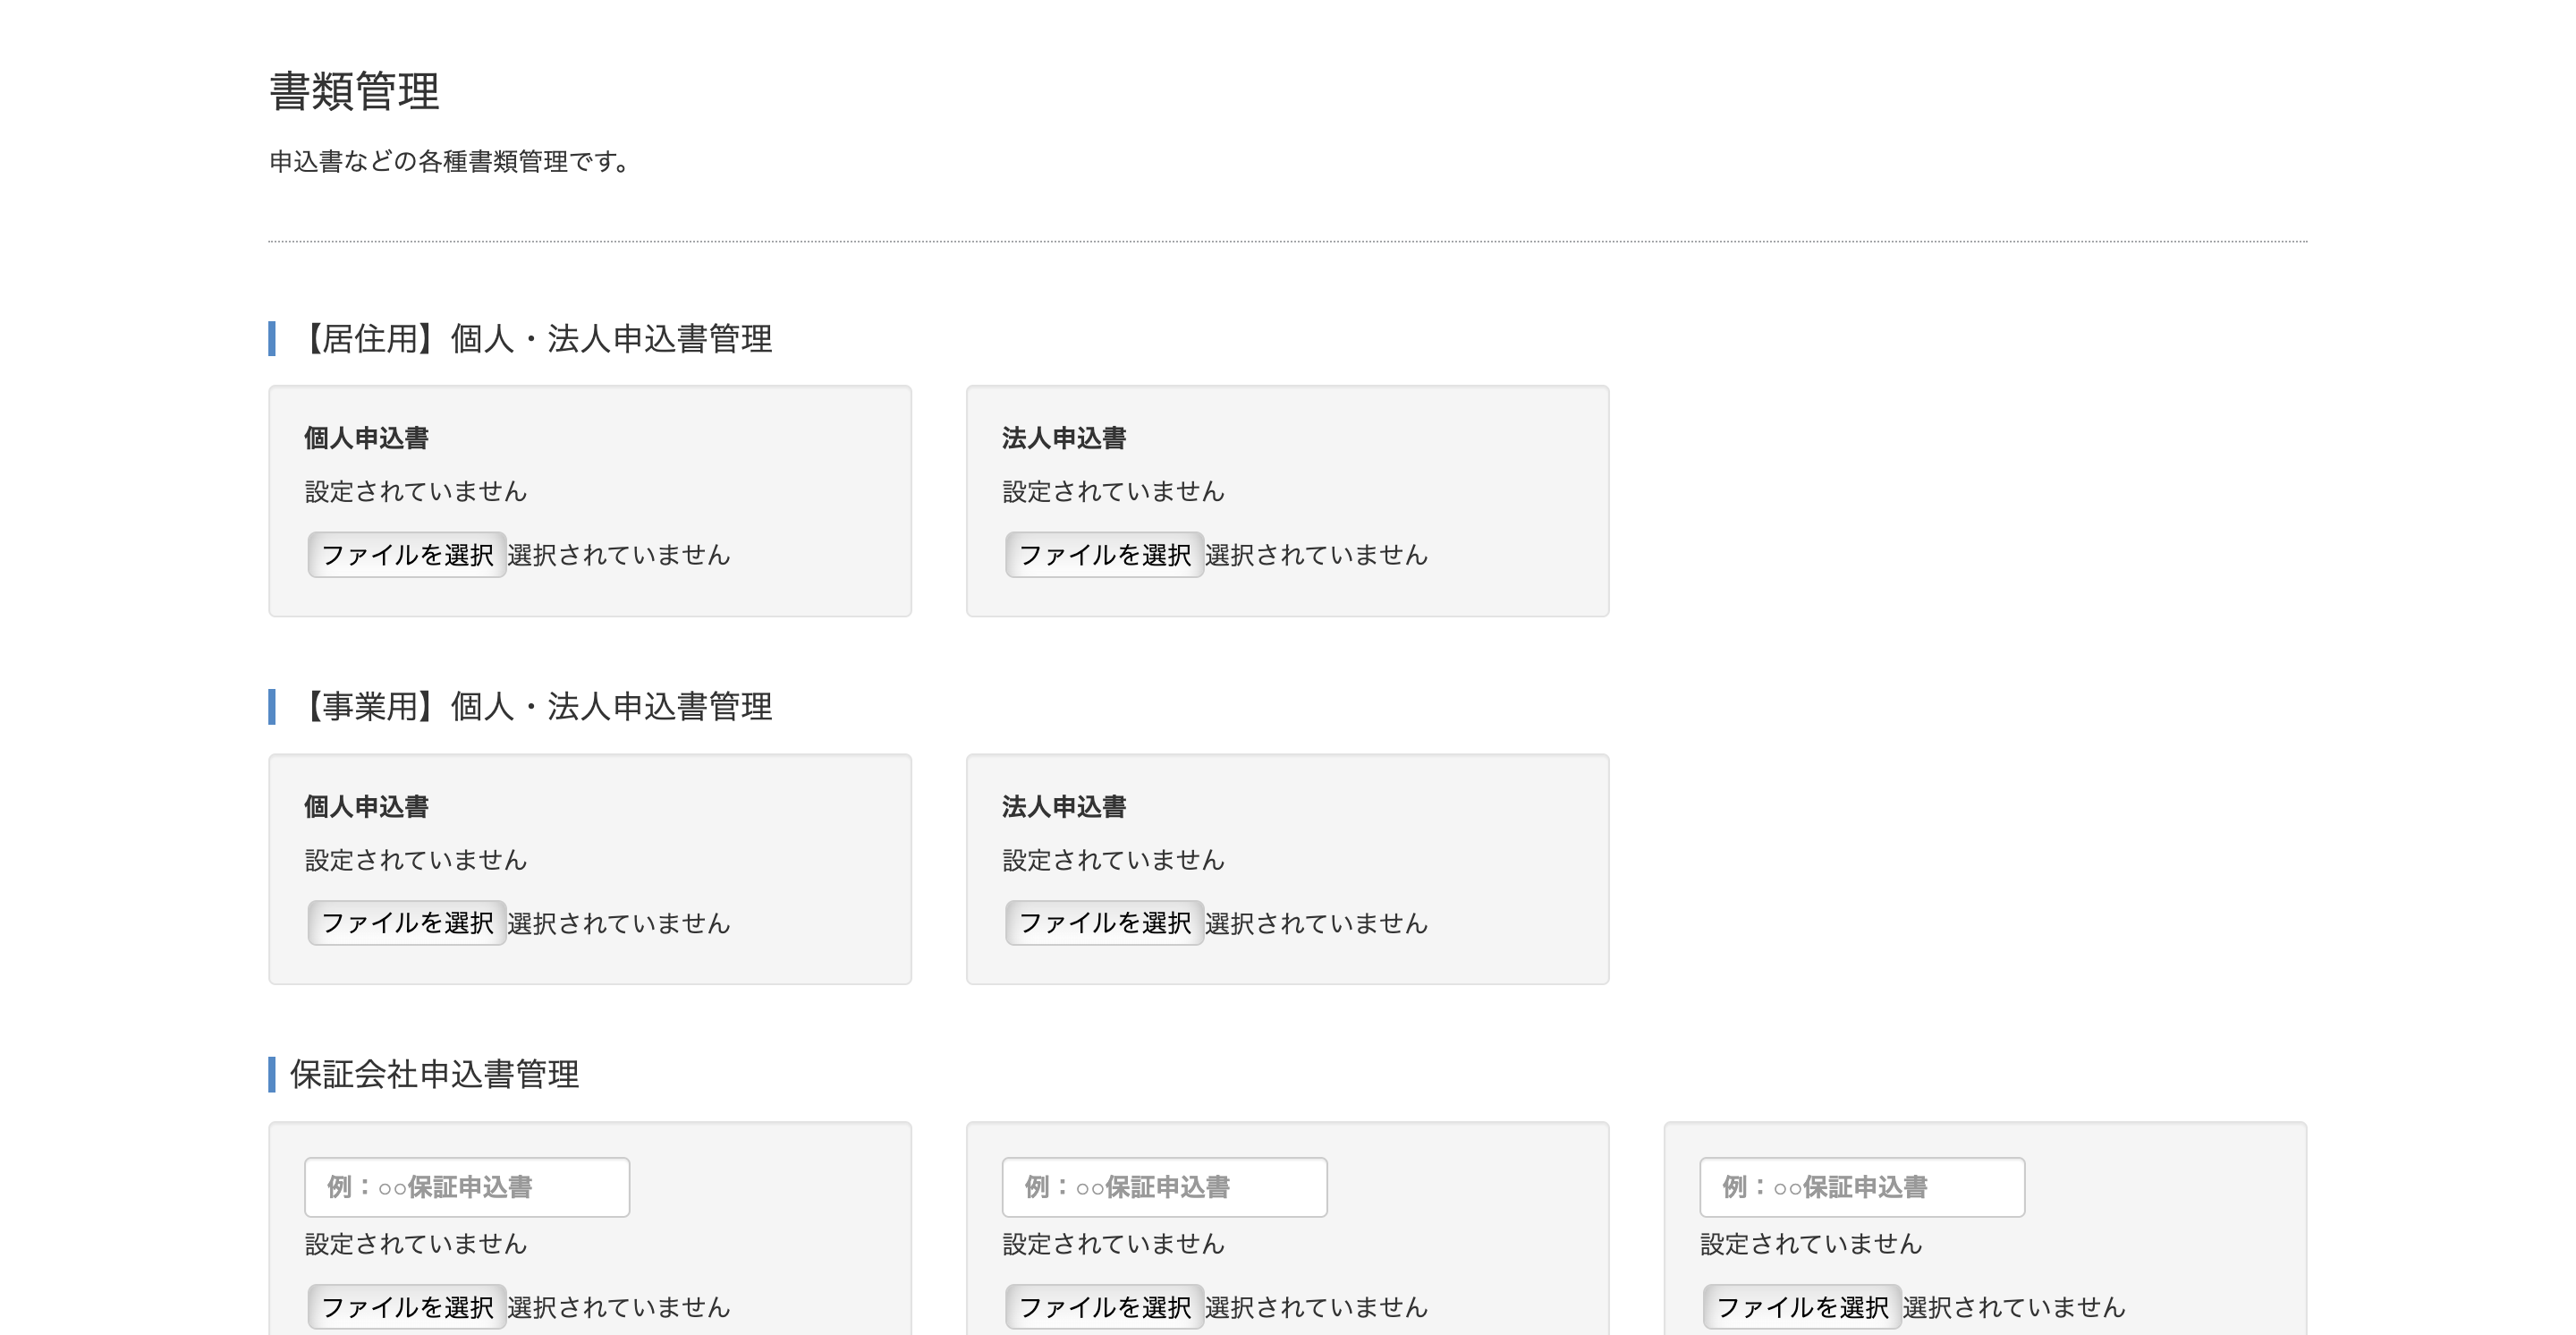Click 設定されていません under 居住用 個人申込書
This screenshot has width=2576, height=1335.
[416, 492]
